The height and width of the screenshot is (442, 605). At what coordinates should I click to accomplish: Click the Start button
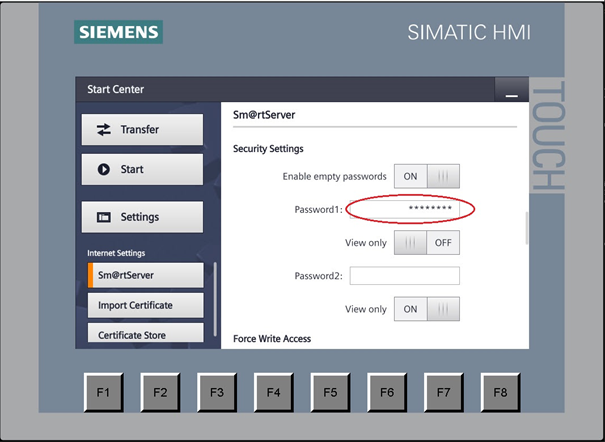(x=142, y=169)
